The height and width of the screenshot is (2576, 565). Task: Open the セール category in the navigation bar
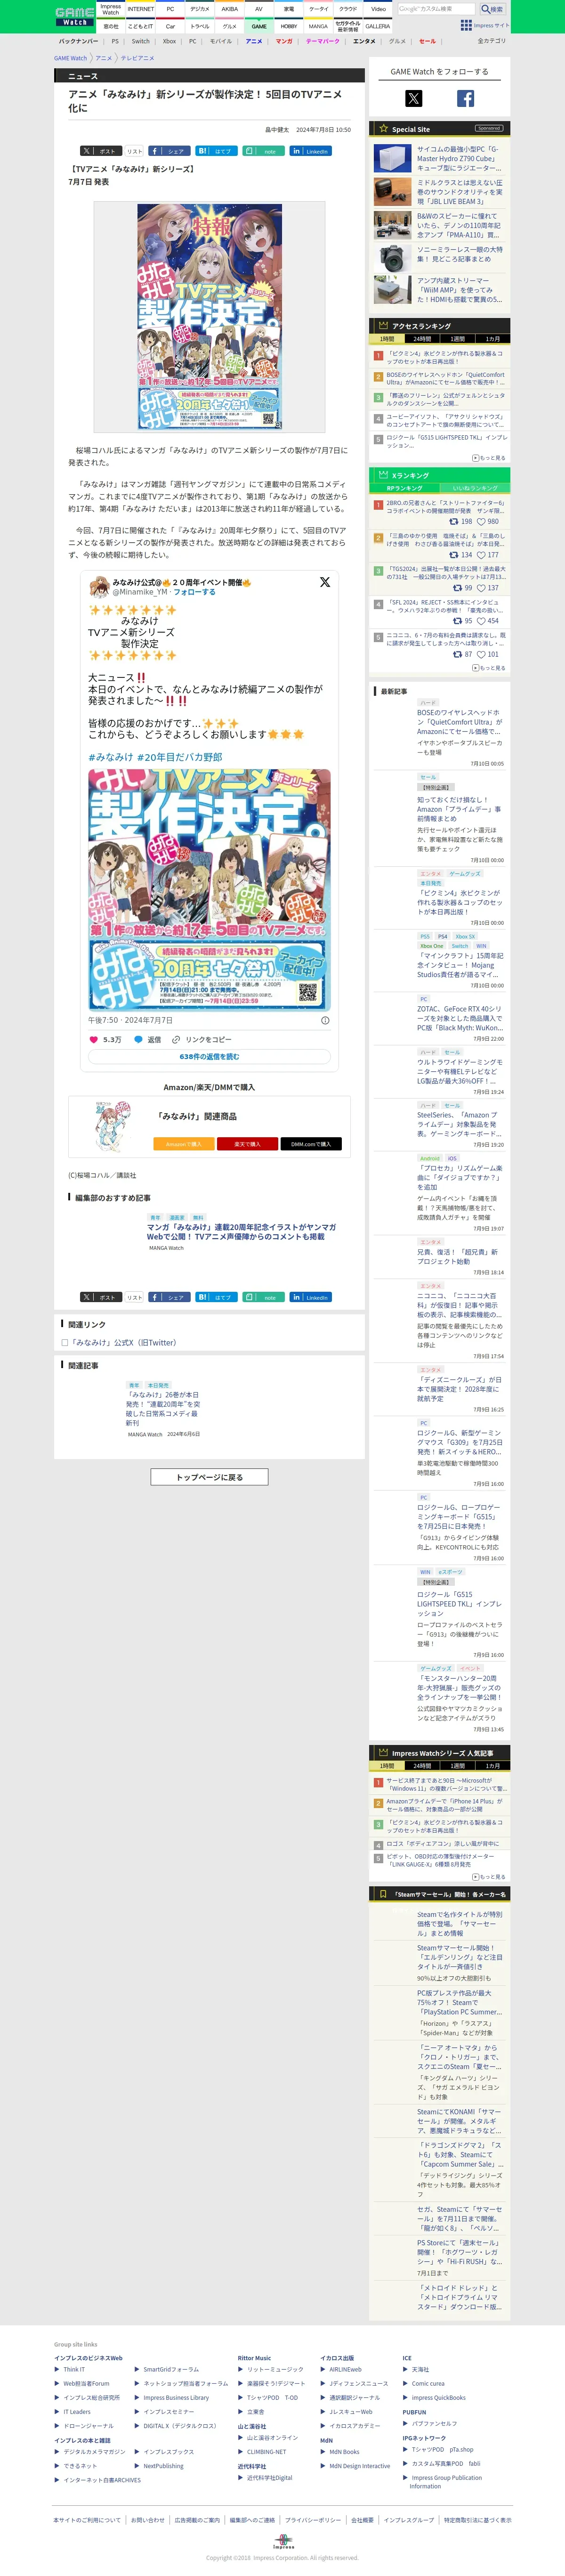click(427, 41)
